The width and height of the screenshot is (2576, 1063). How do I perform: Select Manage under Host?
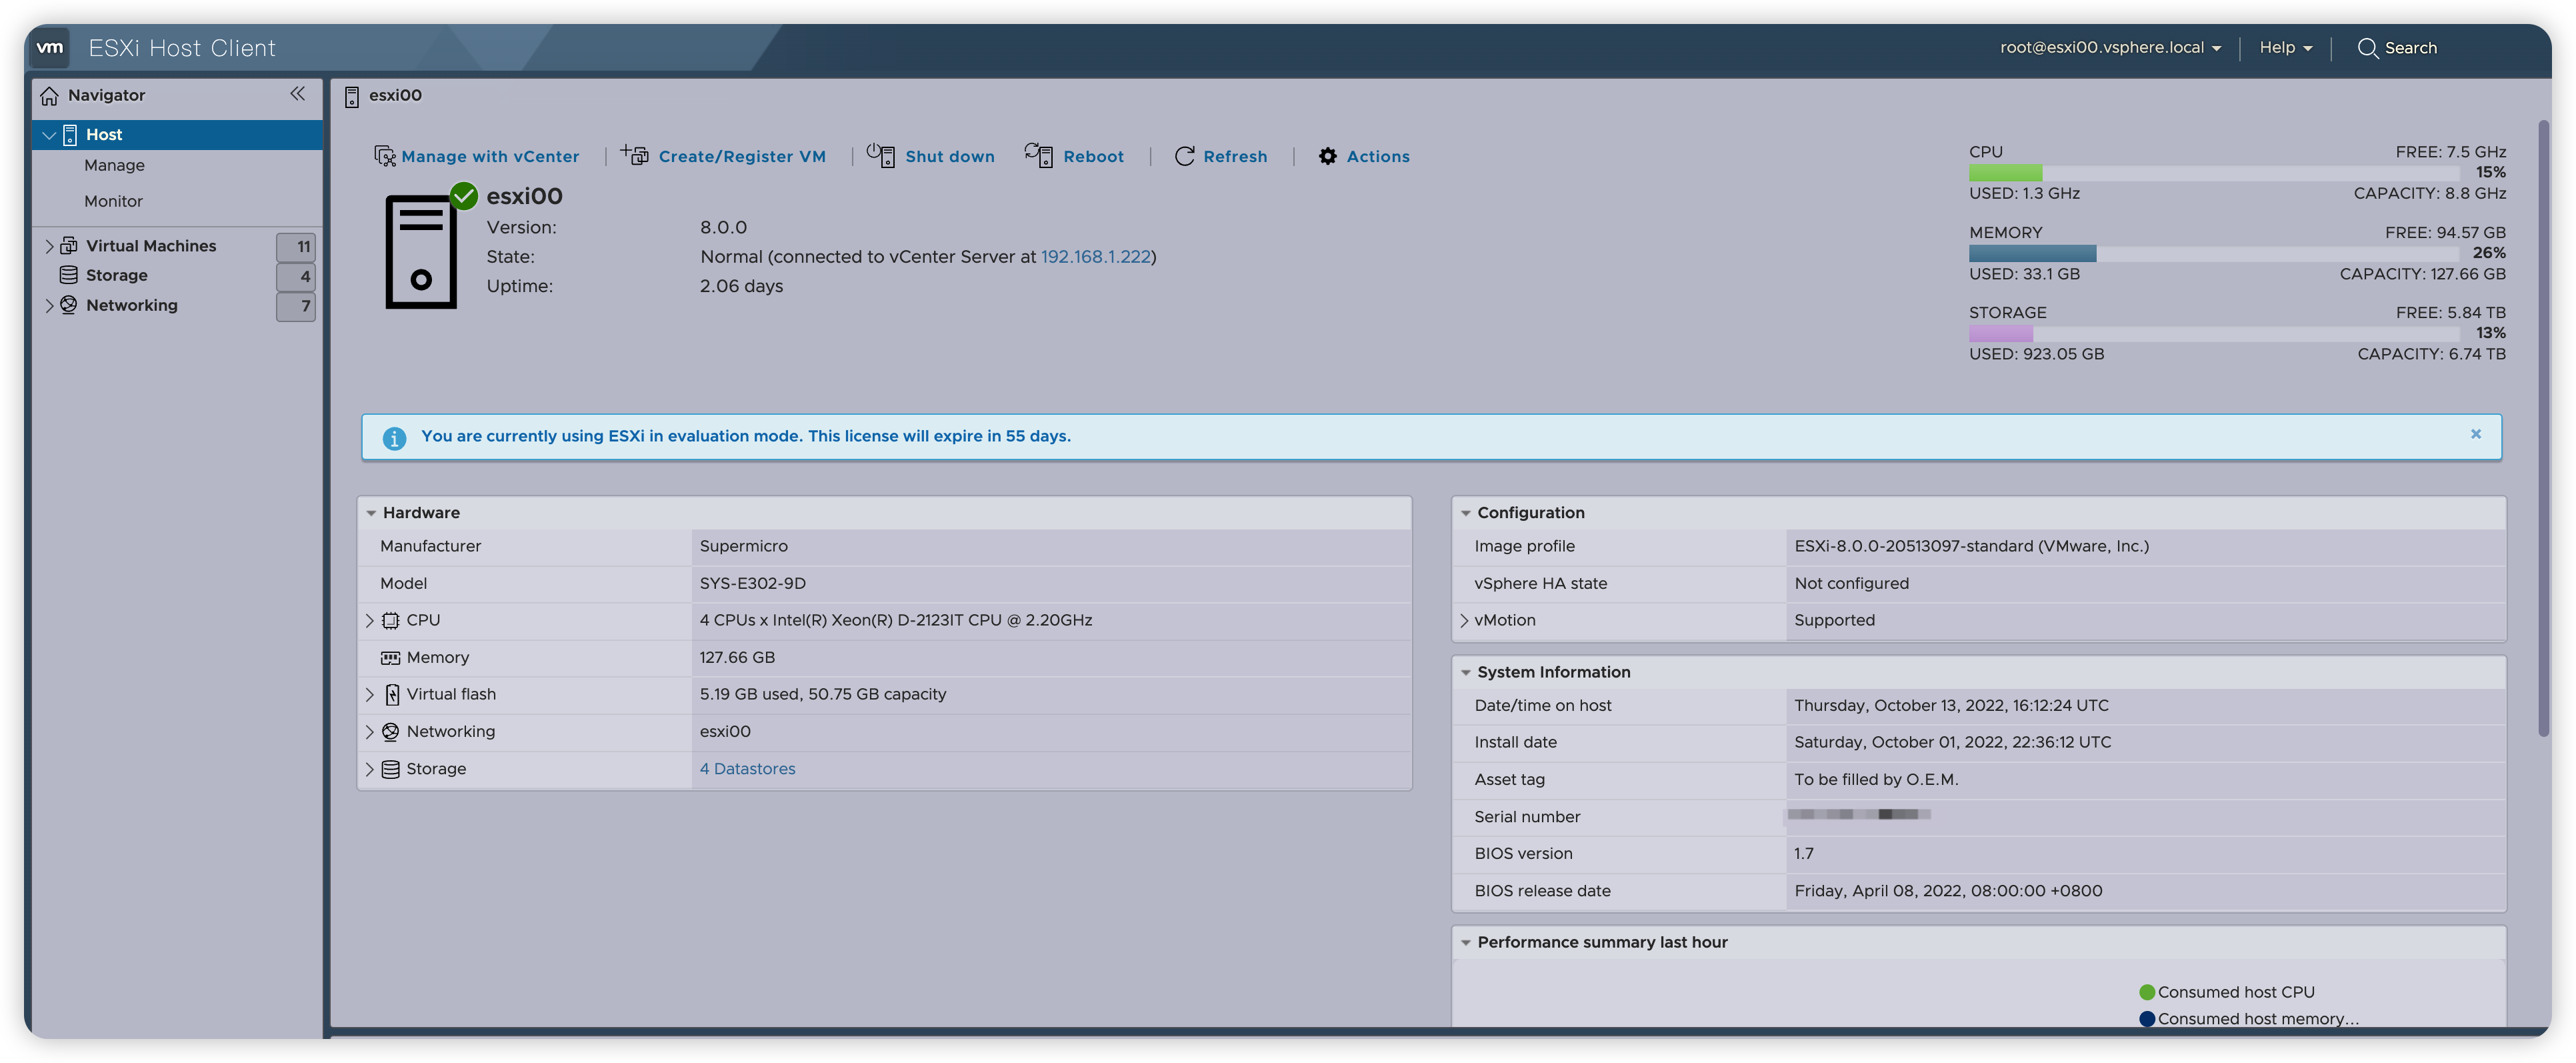click(x=114, y=166)
